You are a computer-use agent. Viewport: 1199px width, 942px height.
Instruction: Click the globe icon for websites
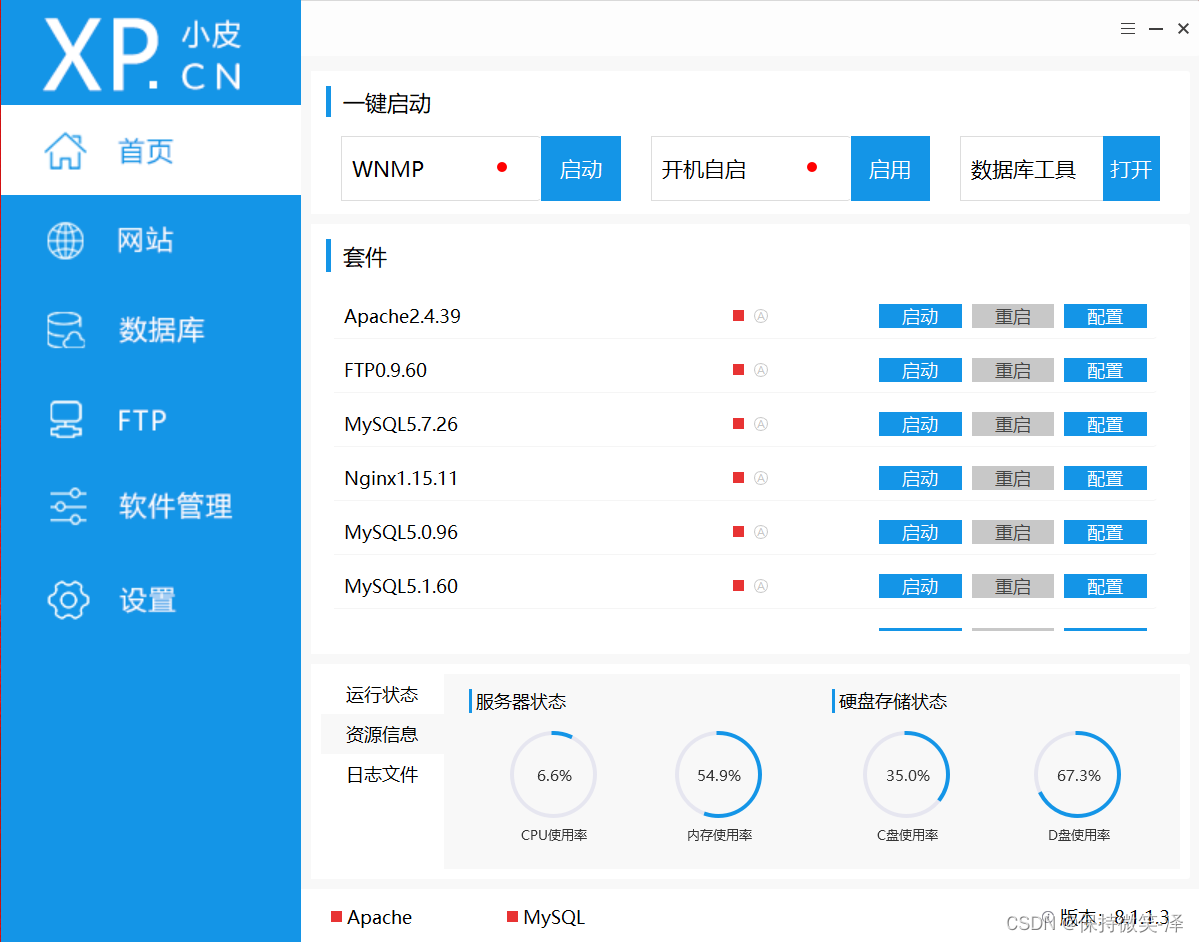click(66, 241)
